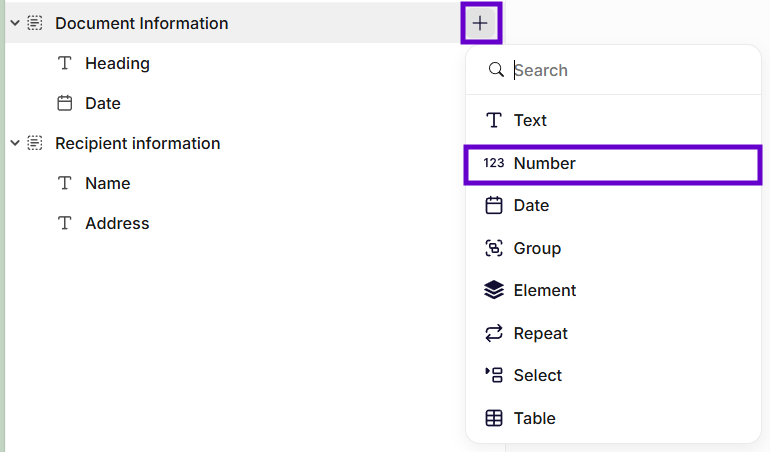Select the Recipient information row label
The image size is (770, 452).
137,143
